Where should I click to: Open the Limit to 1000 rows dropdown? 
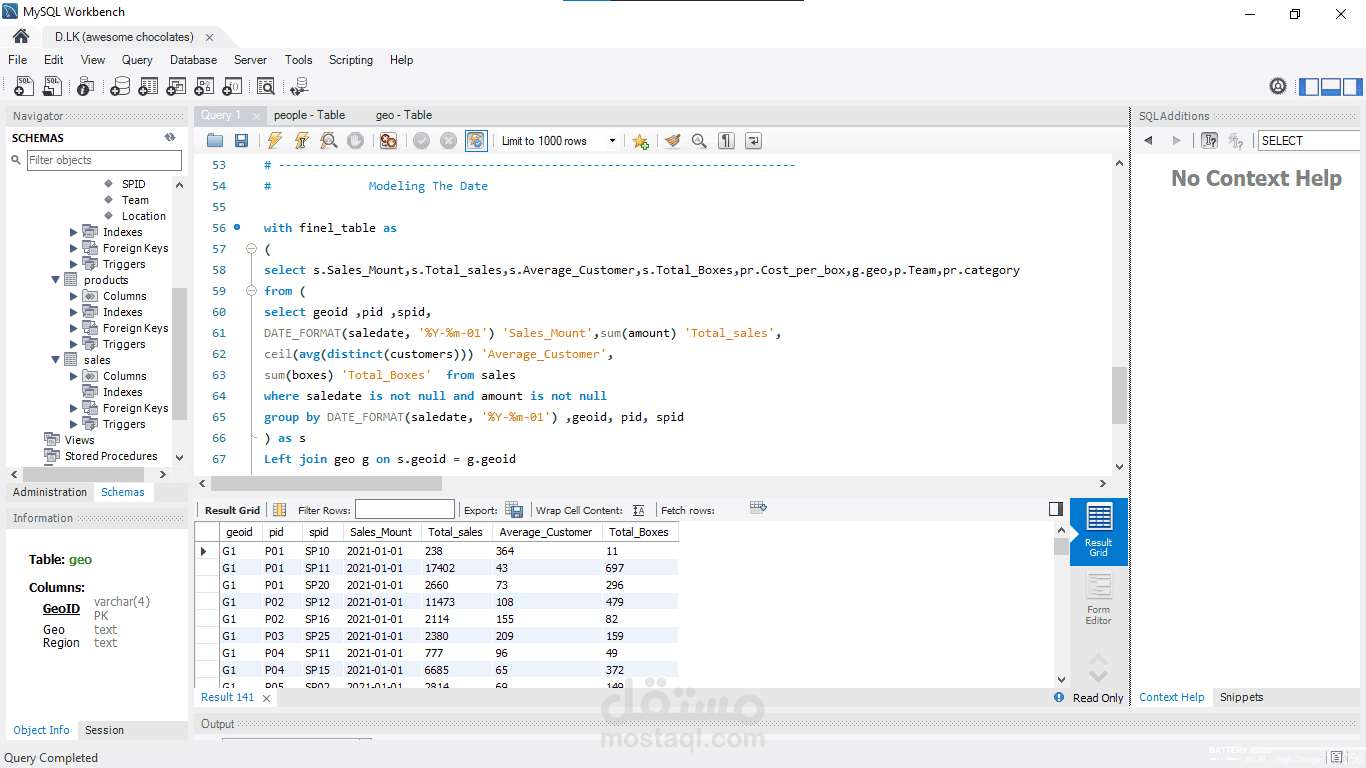559,141
